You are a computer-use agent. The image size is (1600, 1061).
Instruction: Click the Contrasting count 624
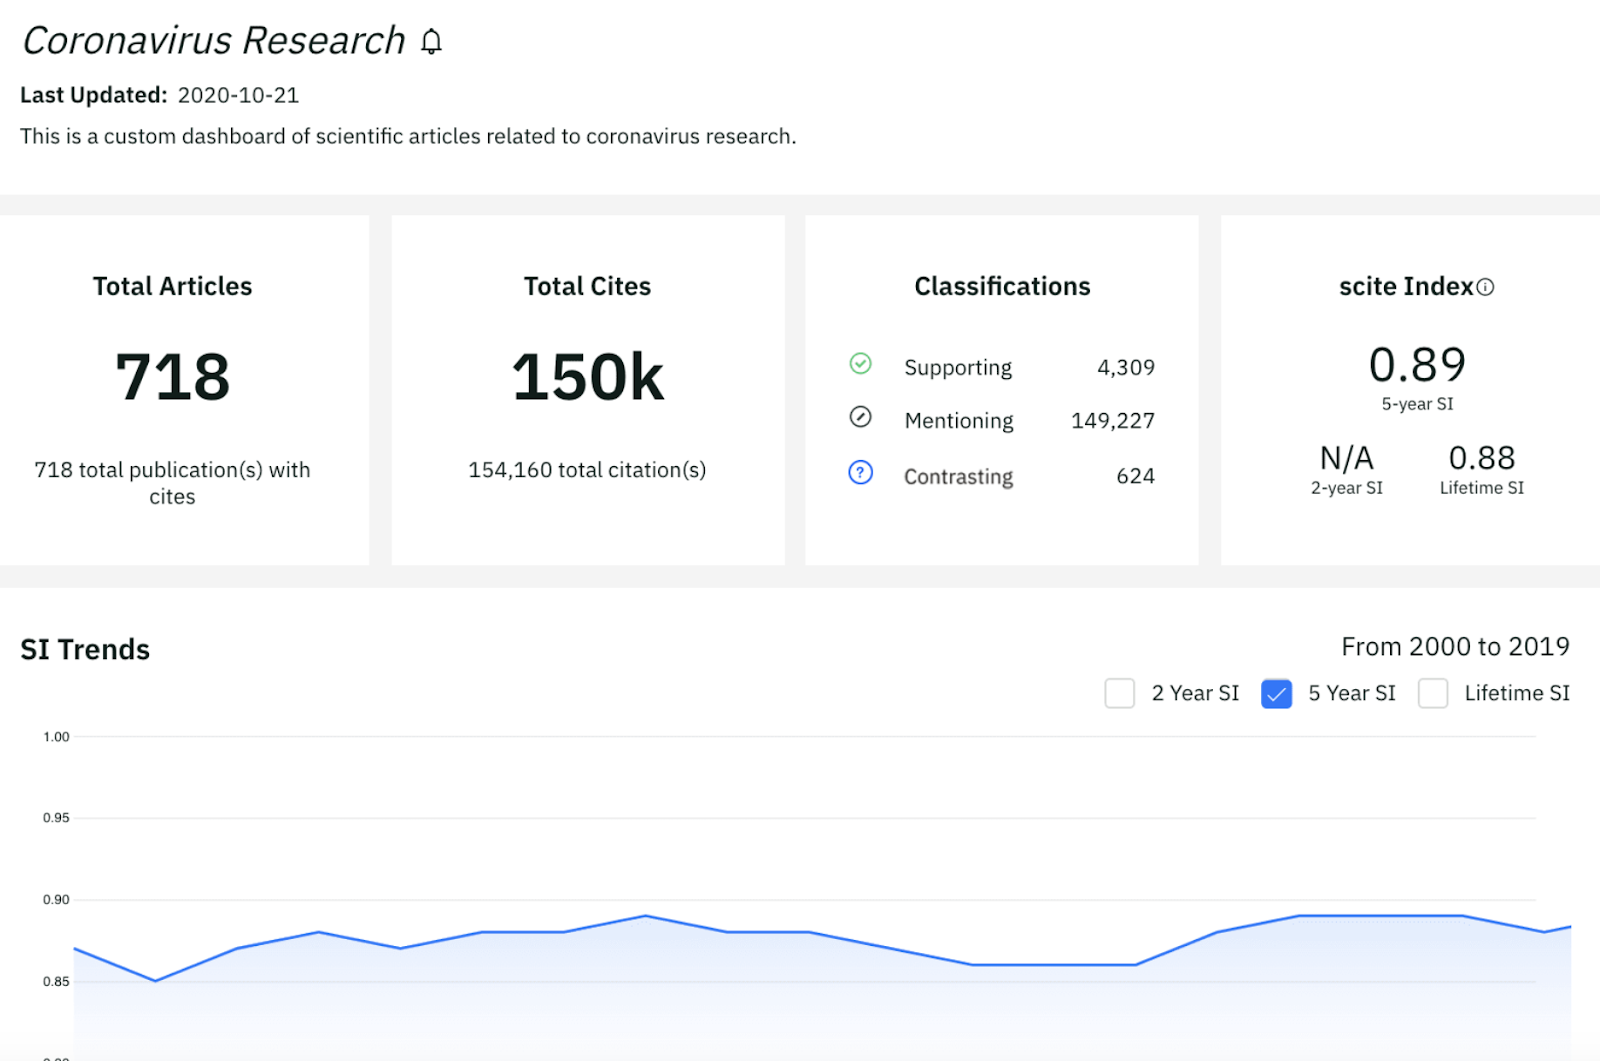coord(1135,476)
